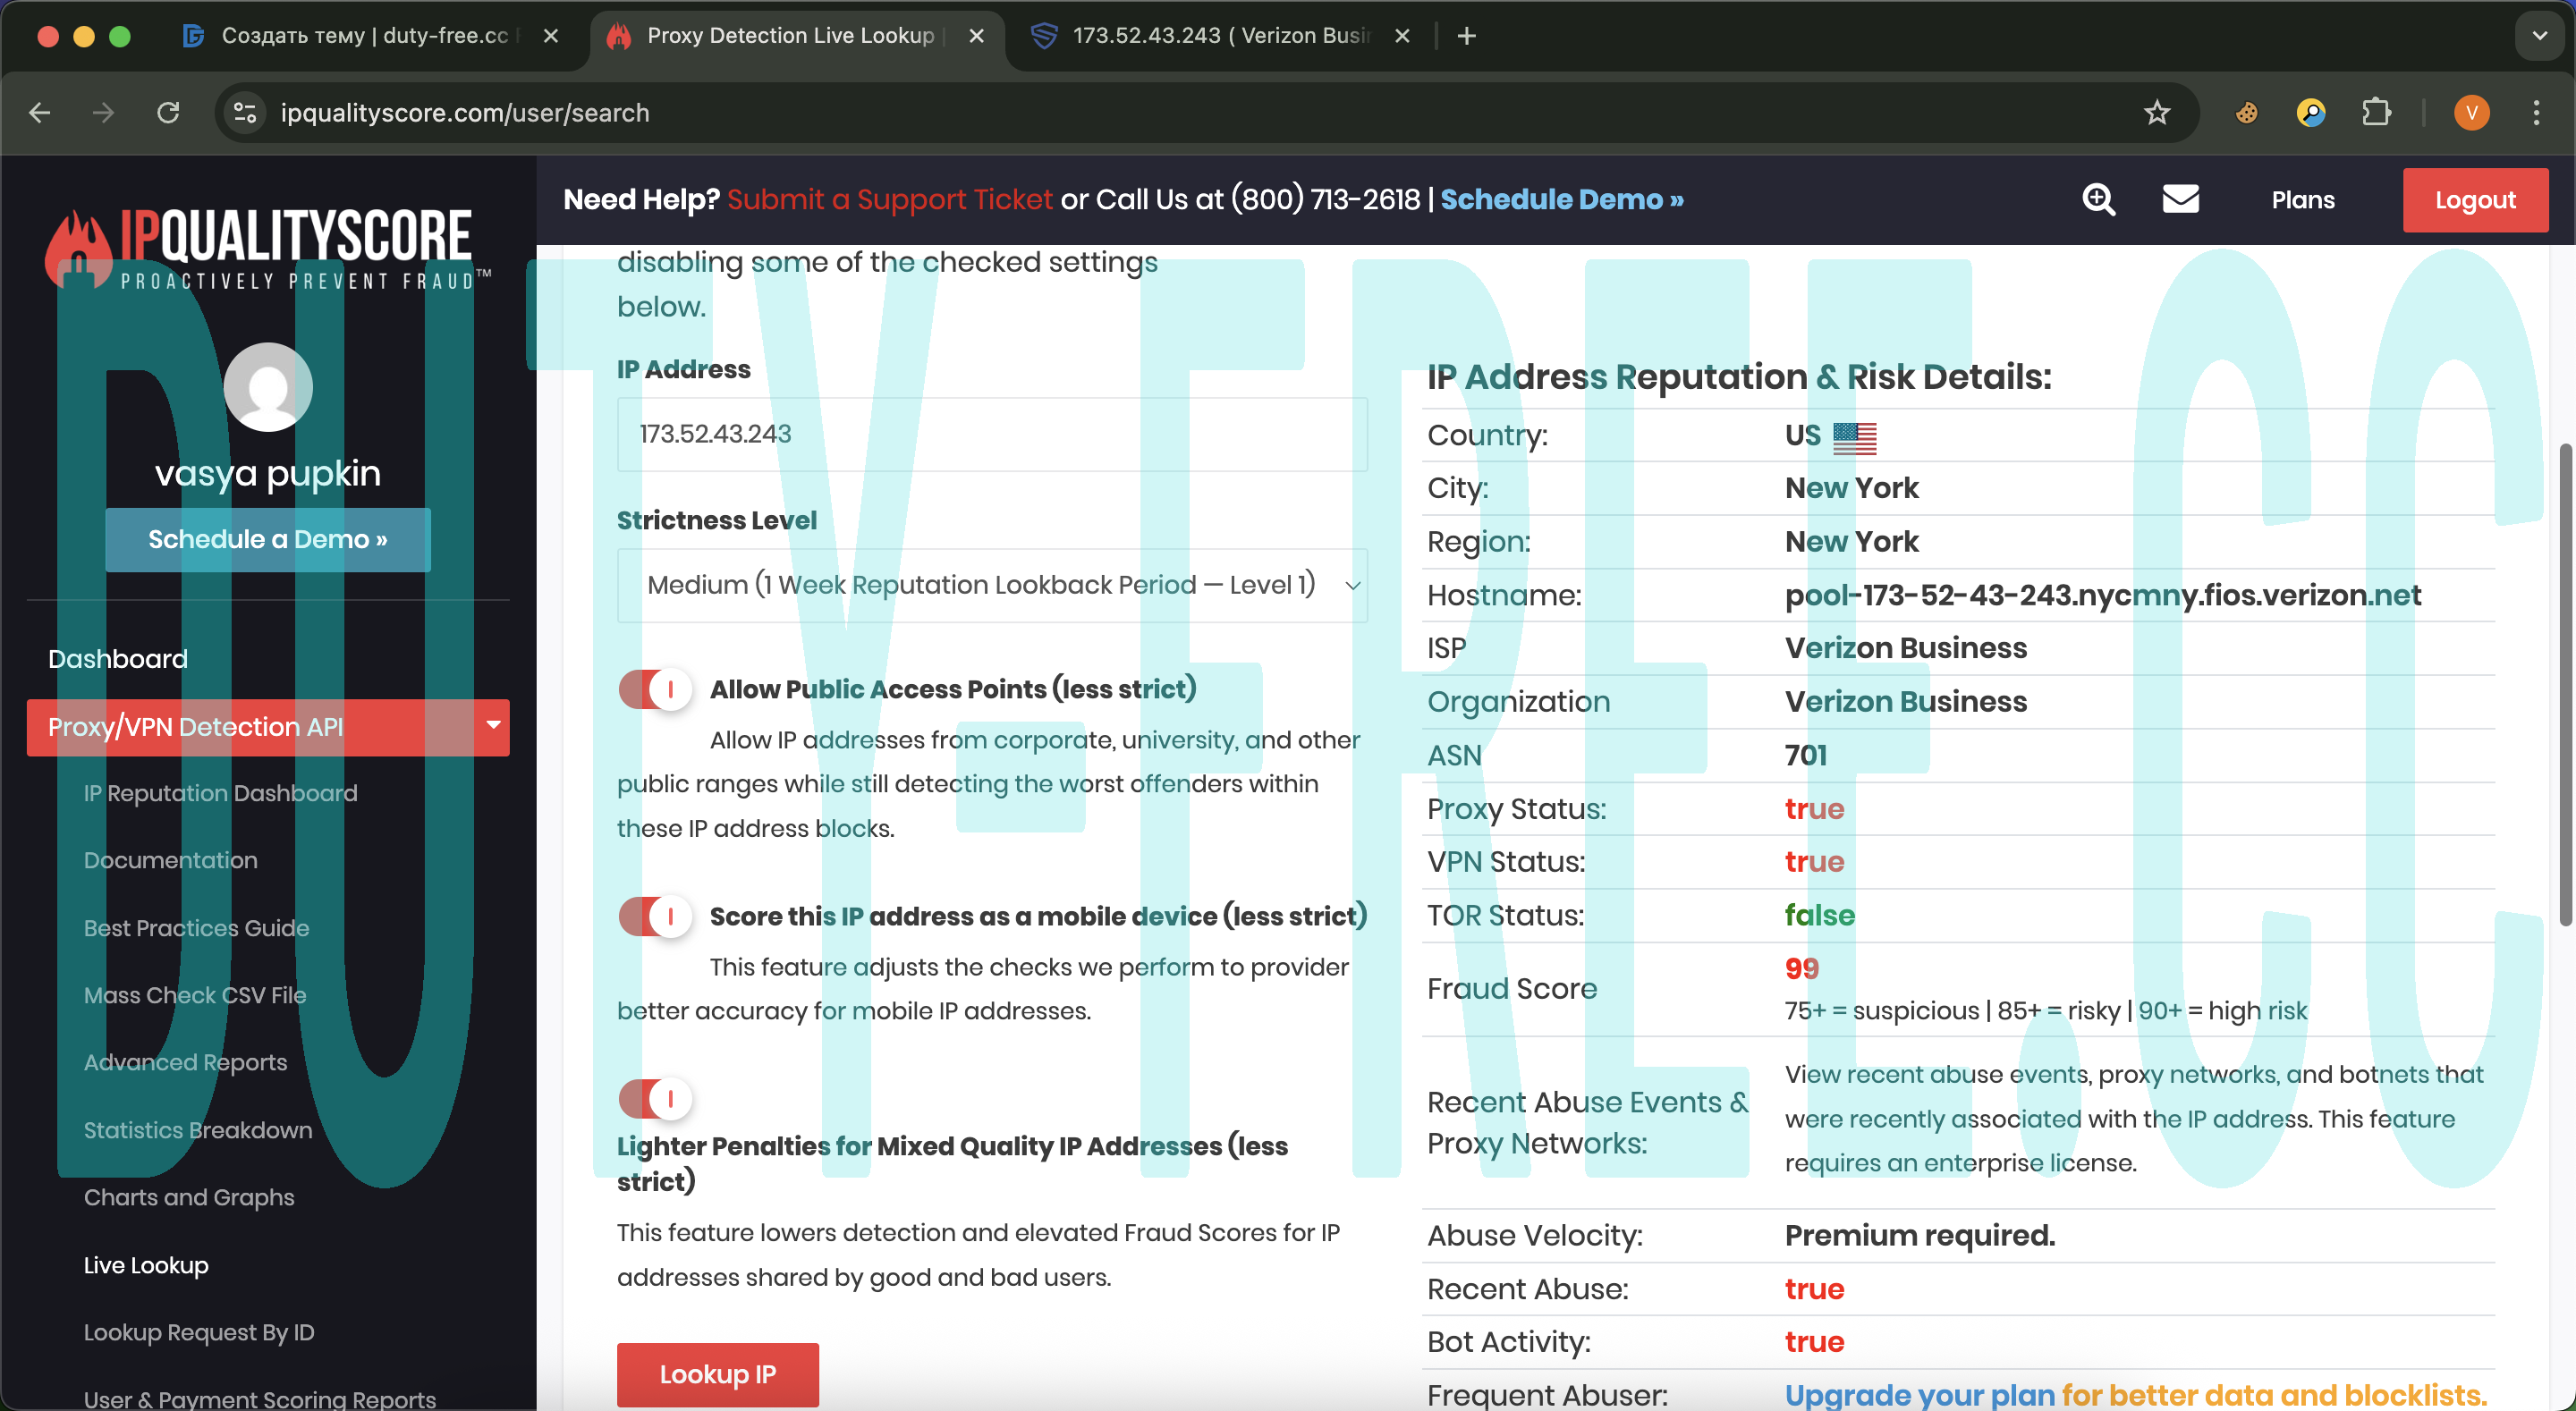Open Live Lookup in the sidebar
Screen dimensions: 2576x1411
[146, 1264]
